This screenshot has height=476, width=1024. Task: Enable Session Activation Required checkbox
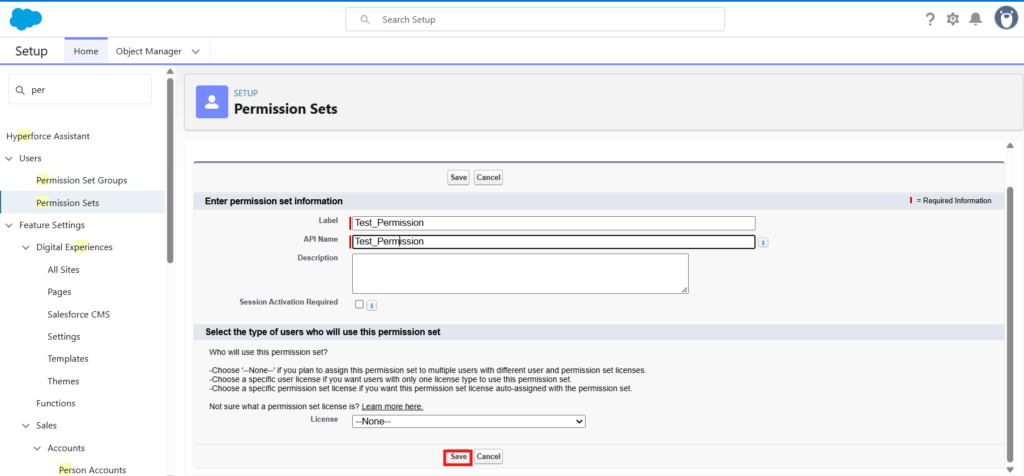click(x=359, y=304)
